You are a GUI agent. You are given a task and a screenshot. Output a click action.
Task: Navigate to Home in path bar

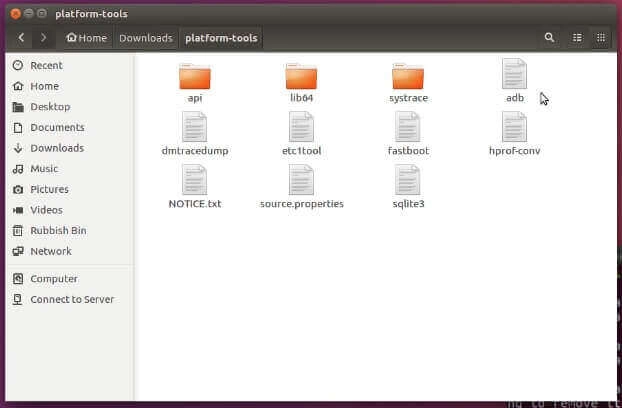point(86,38)
